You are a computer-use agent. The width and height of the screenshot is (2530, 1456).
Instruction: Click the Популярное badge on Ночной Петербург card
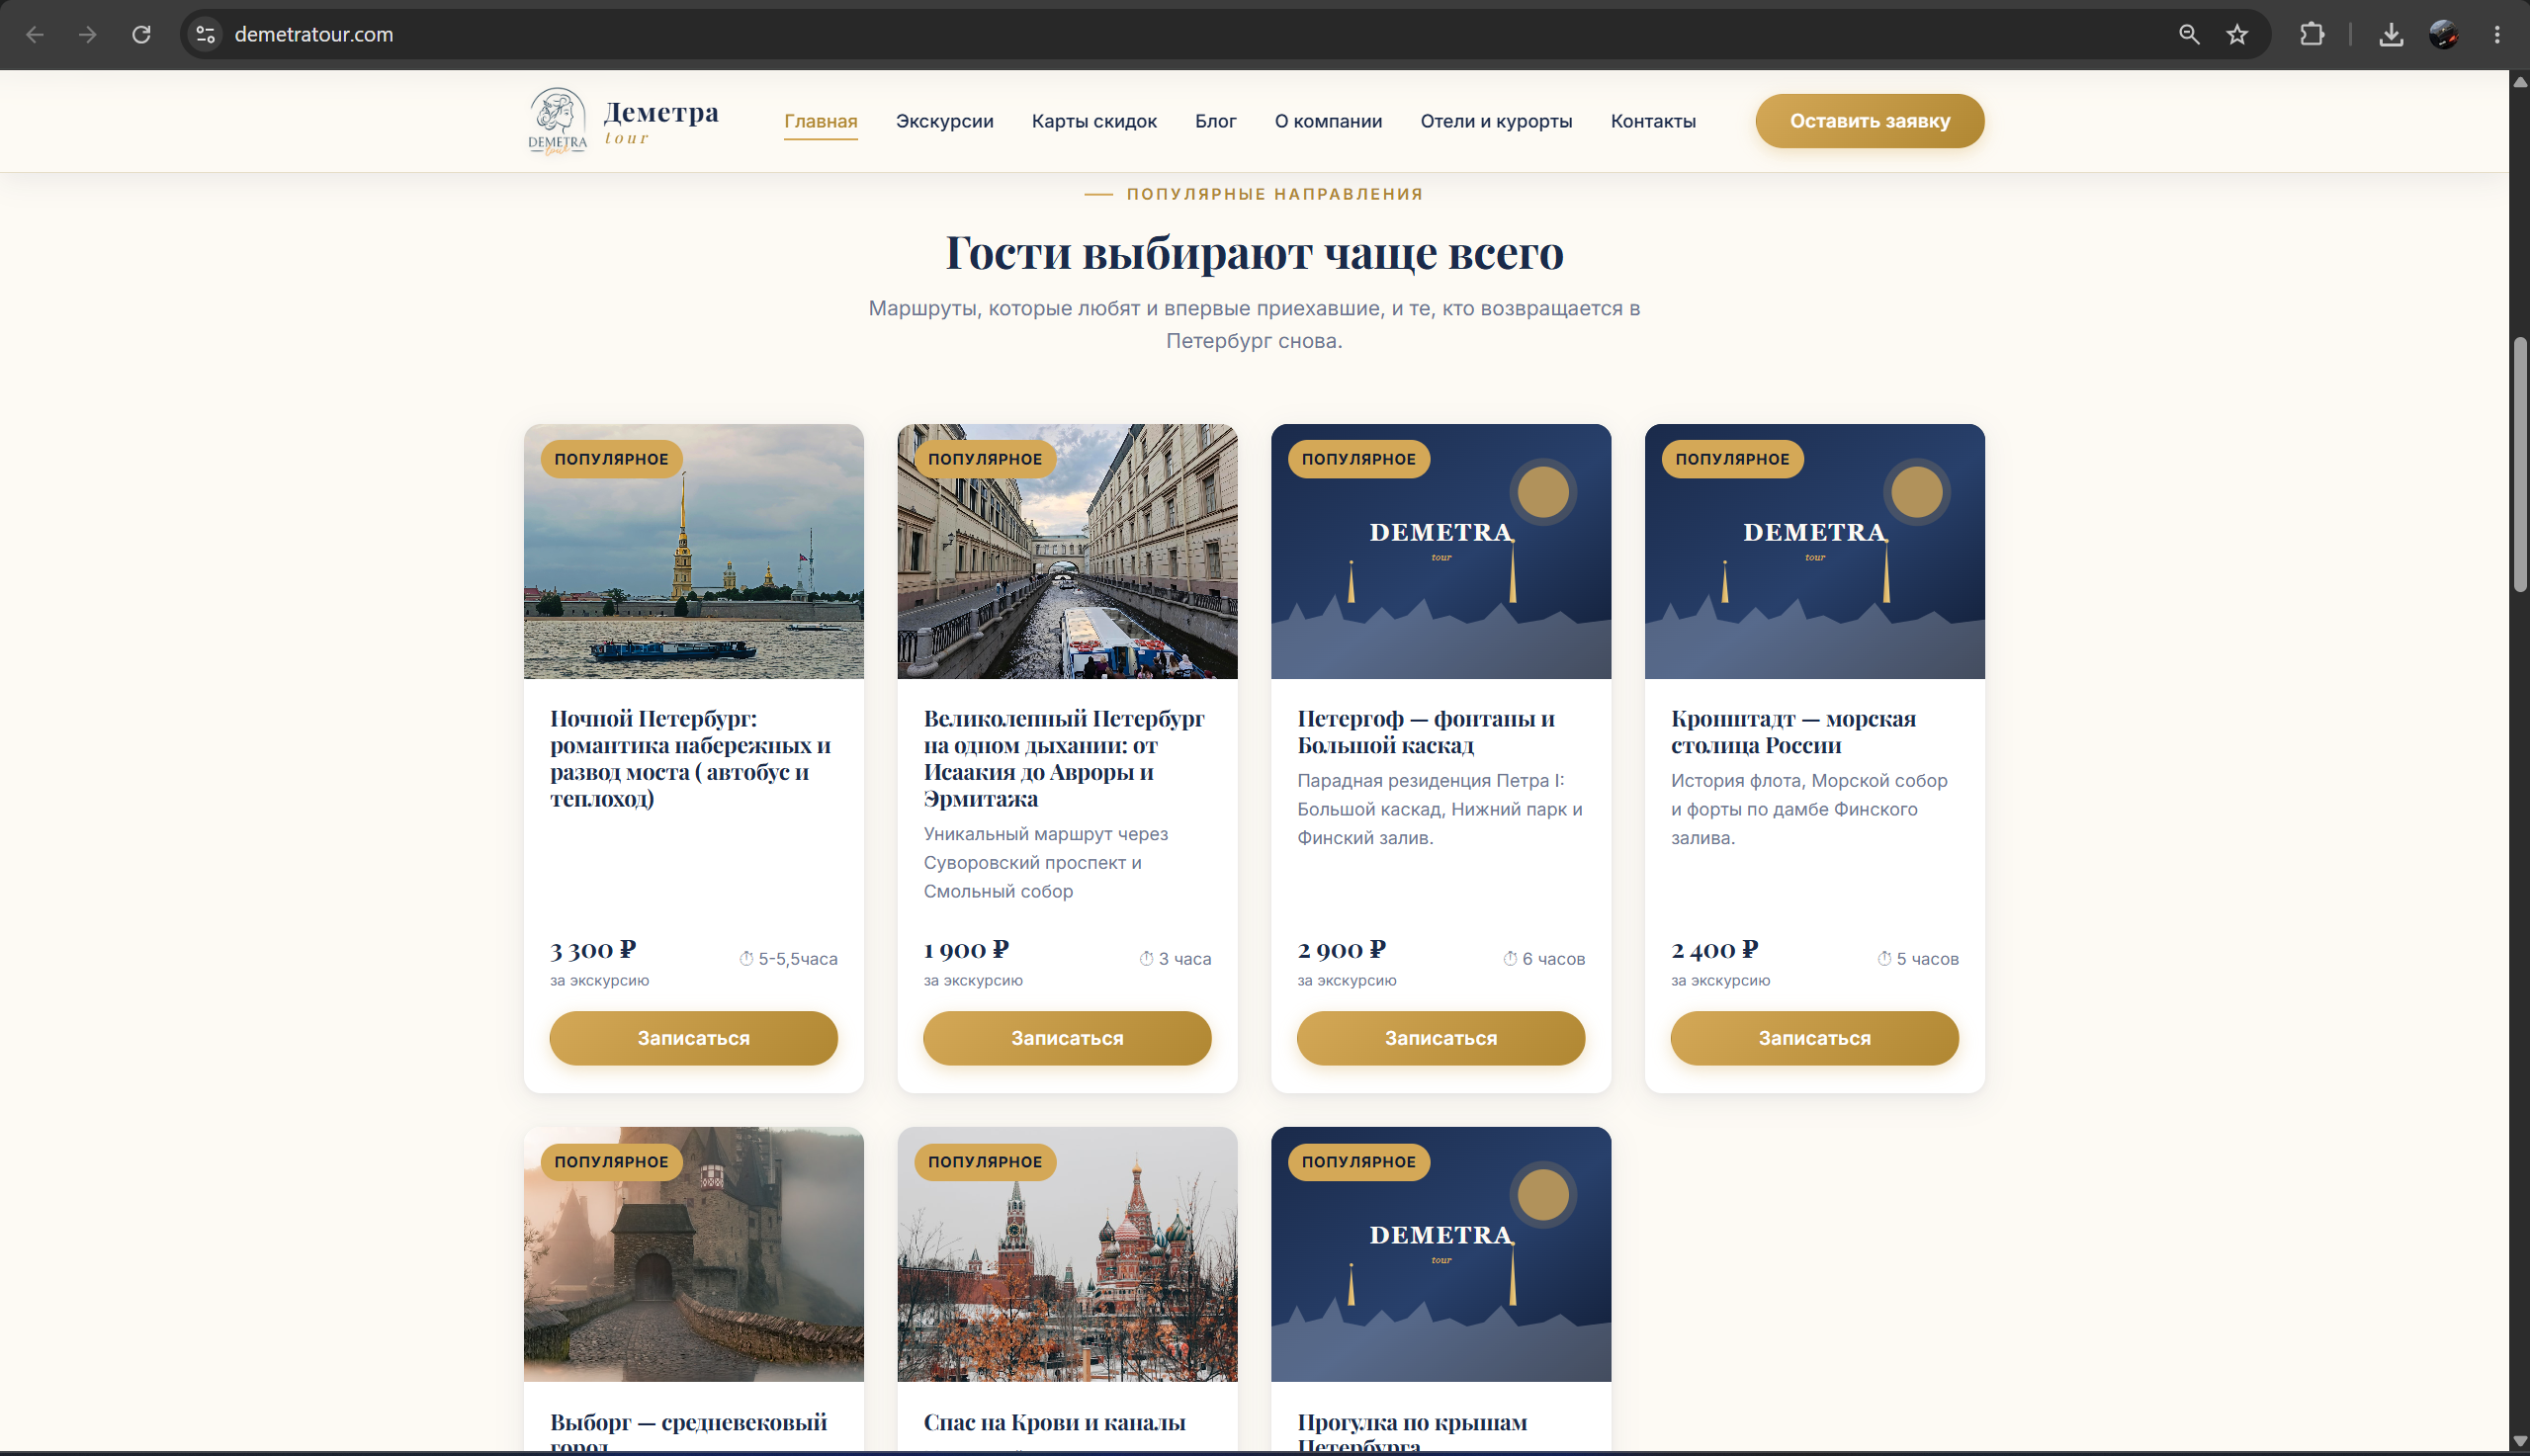(x=611, y=459)
